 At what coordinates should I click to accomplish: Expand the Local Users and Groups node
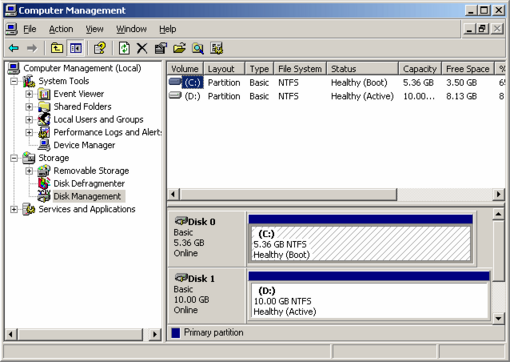coord(29,120)
